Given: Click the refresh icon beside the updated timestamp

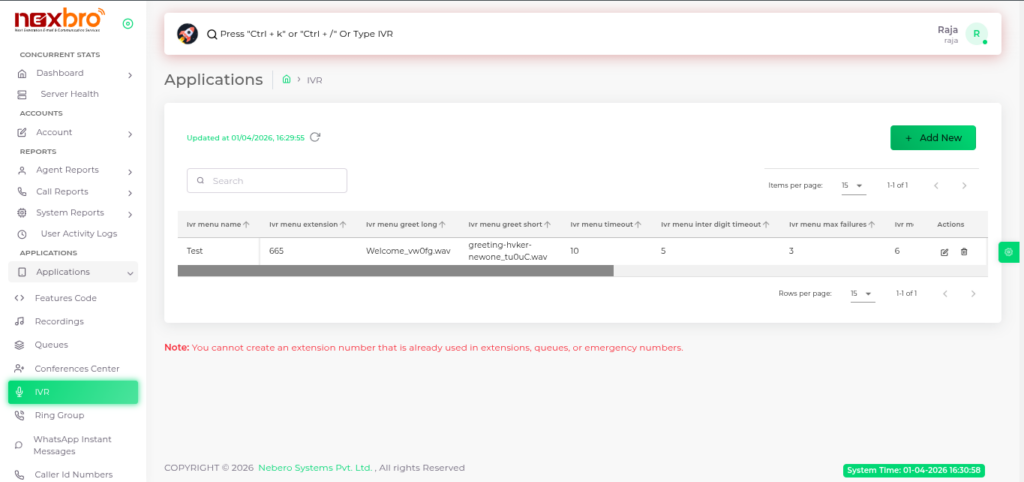Looking at the screenshot, I should [x=315, y=138].
